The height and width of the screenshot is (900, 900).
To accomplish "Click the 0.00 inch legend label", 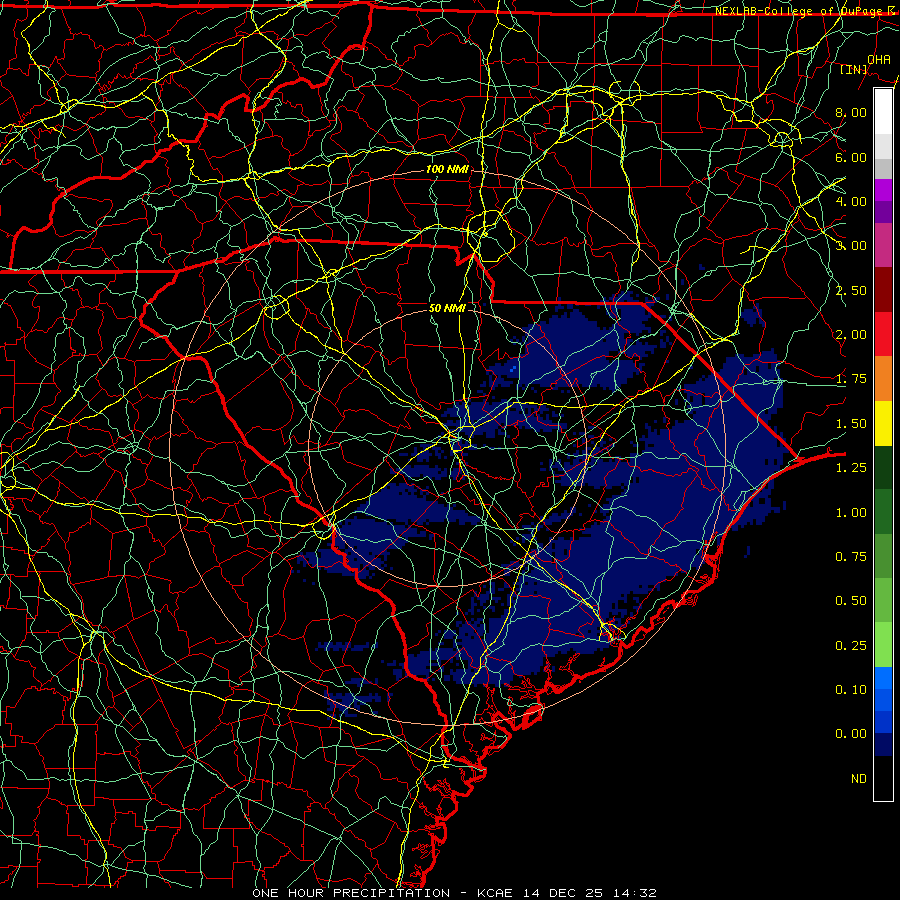I will [x=851, y=734].
